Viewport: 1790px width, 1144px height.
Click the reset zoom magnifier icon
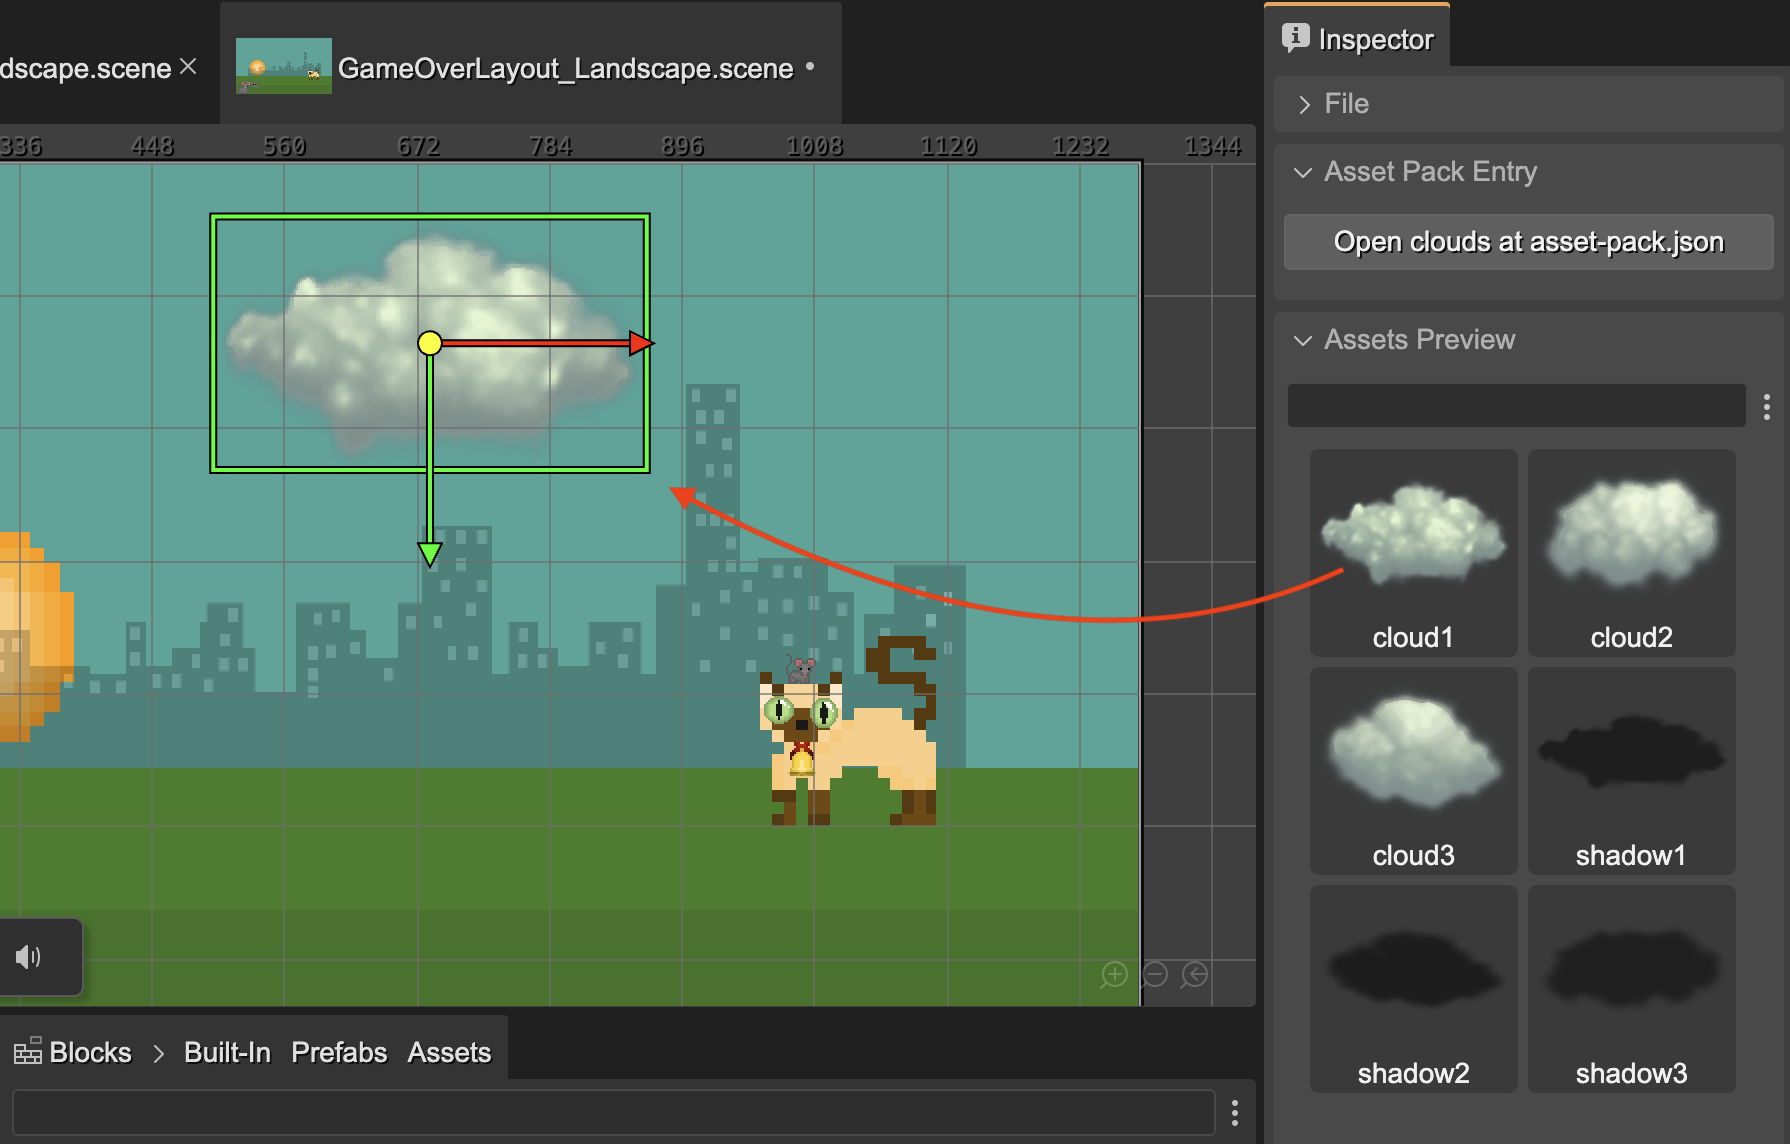pos(1195,974)
